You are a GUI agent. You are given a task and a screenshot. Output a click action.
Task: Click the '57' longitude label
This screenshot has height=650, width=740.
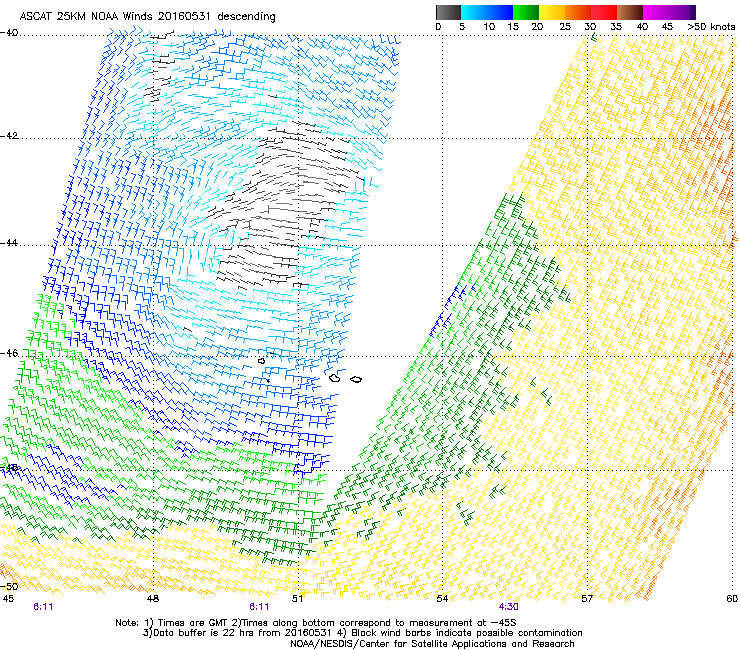(587, 599)
